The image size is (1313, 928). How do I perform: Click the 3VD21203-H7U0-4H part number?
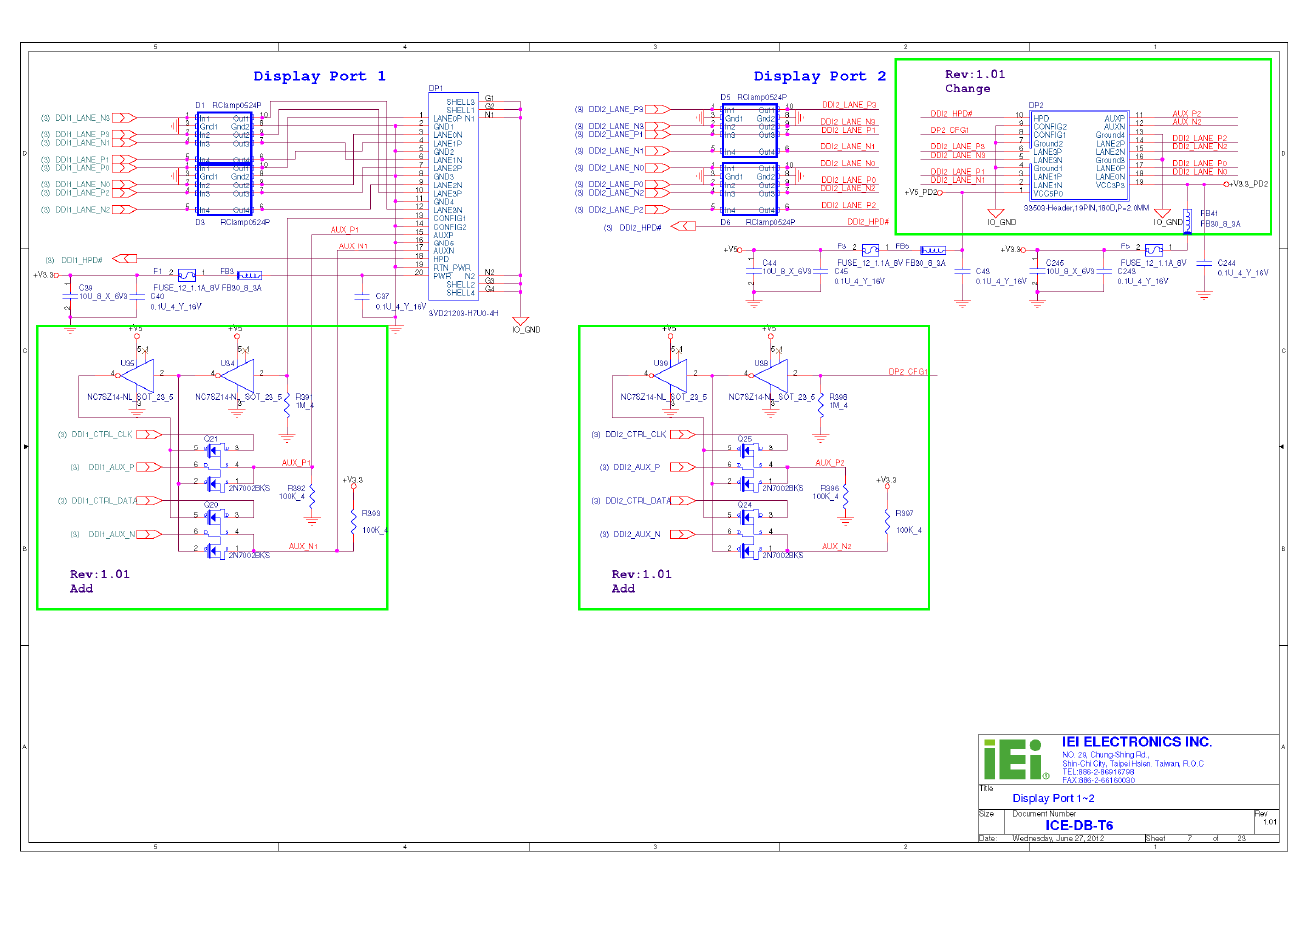pos(463,313)
